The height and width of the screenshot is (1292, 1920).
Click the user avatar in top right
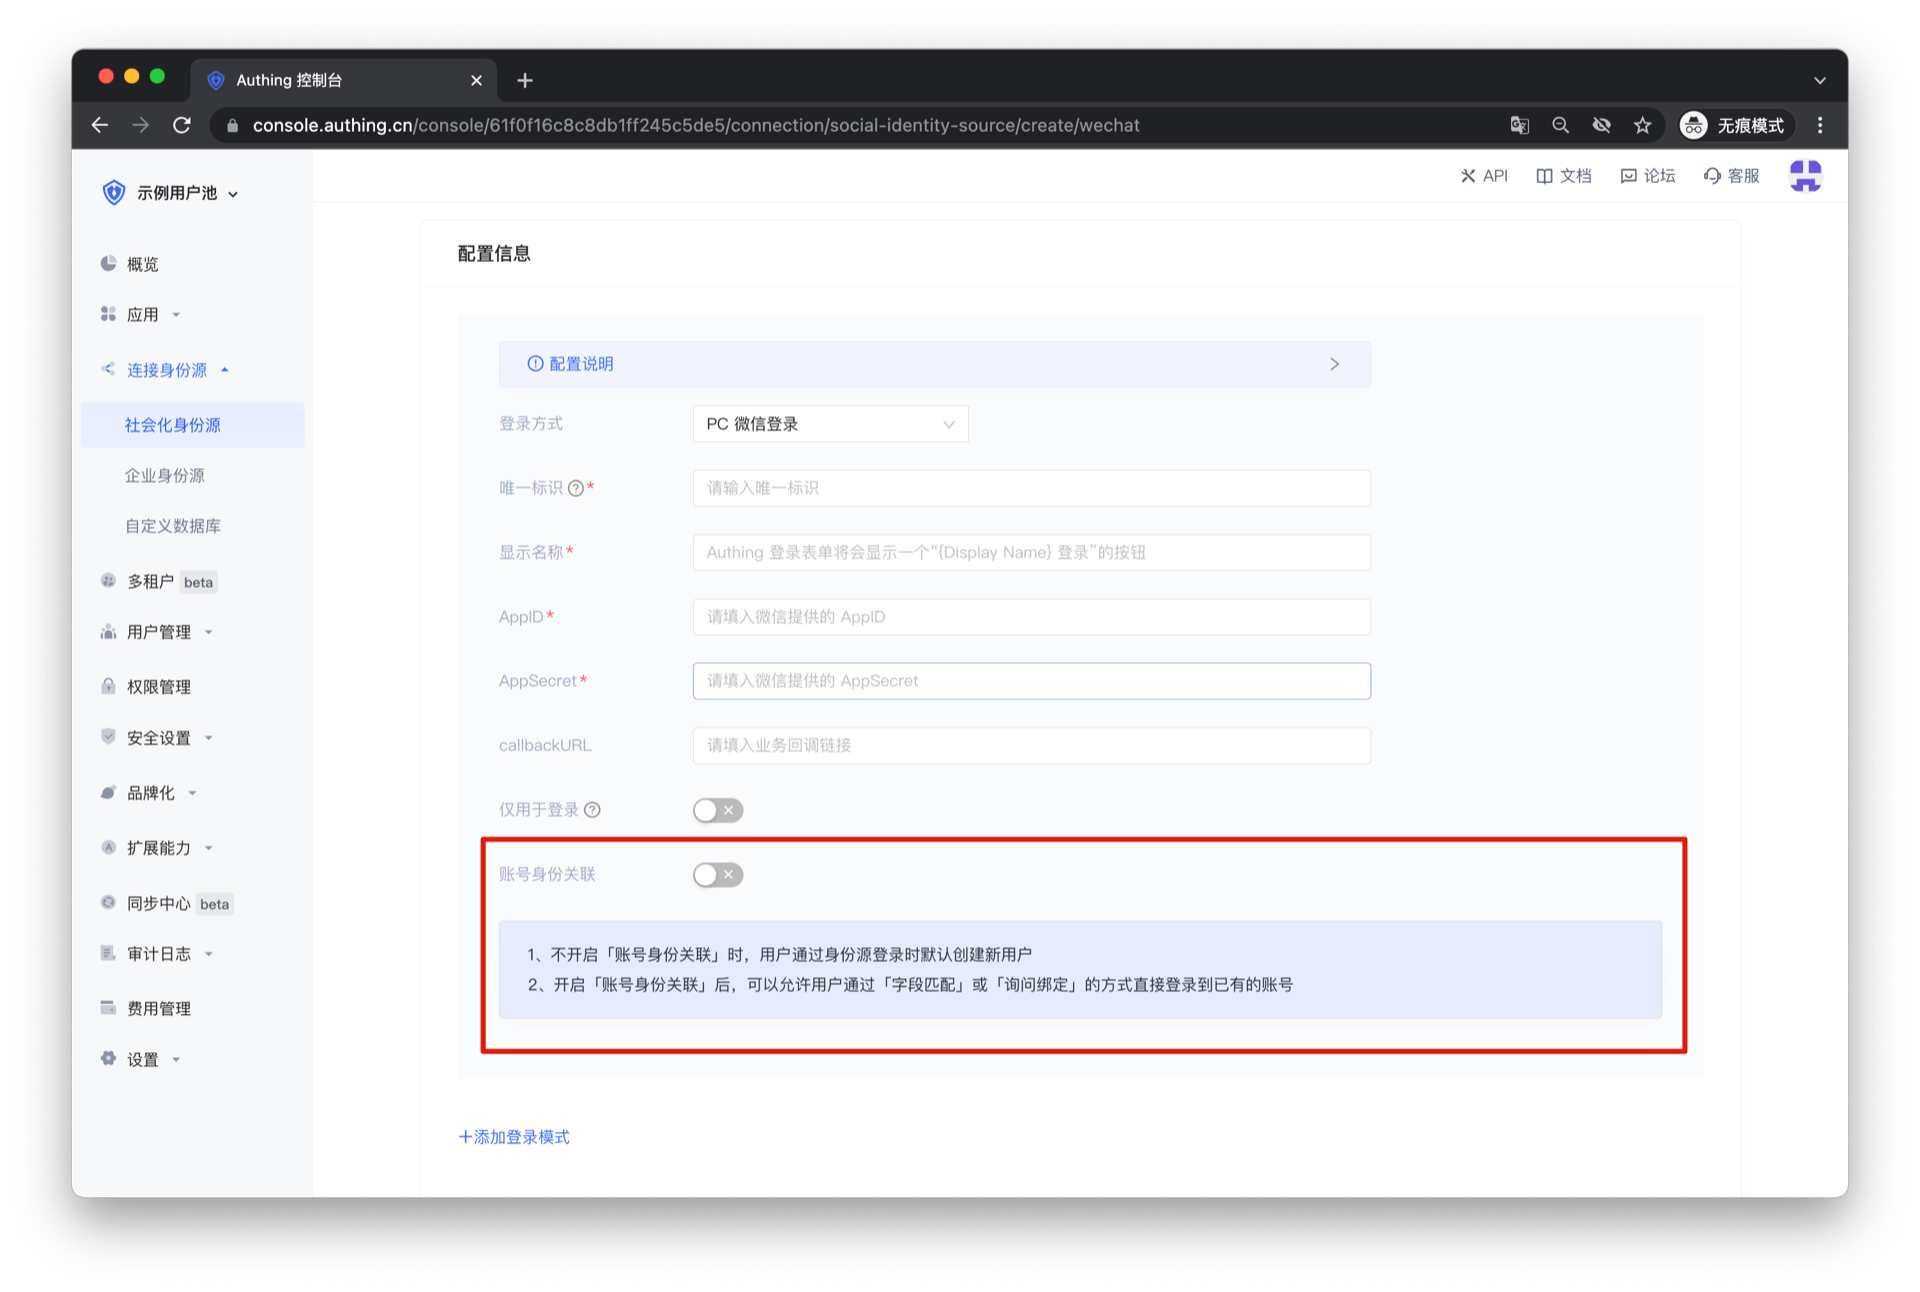tap(1805, 176)
